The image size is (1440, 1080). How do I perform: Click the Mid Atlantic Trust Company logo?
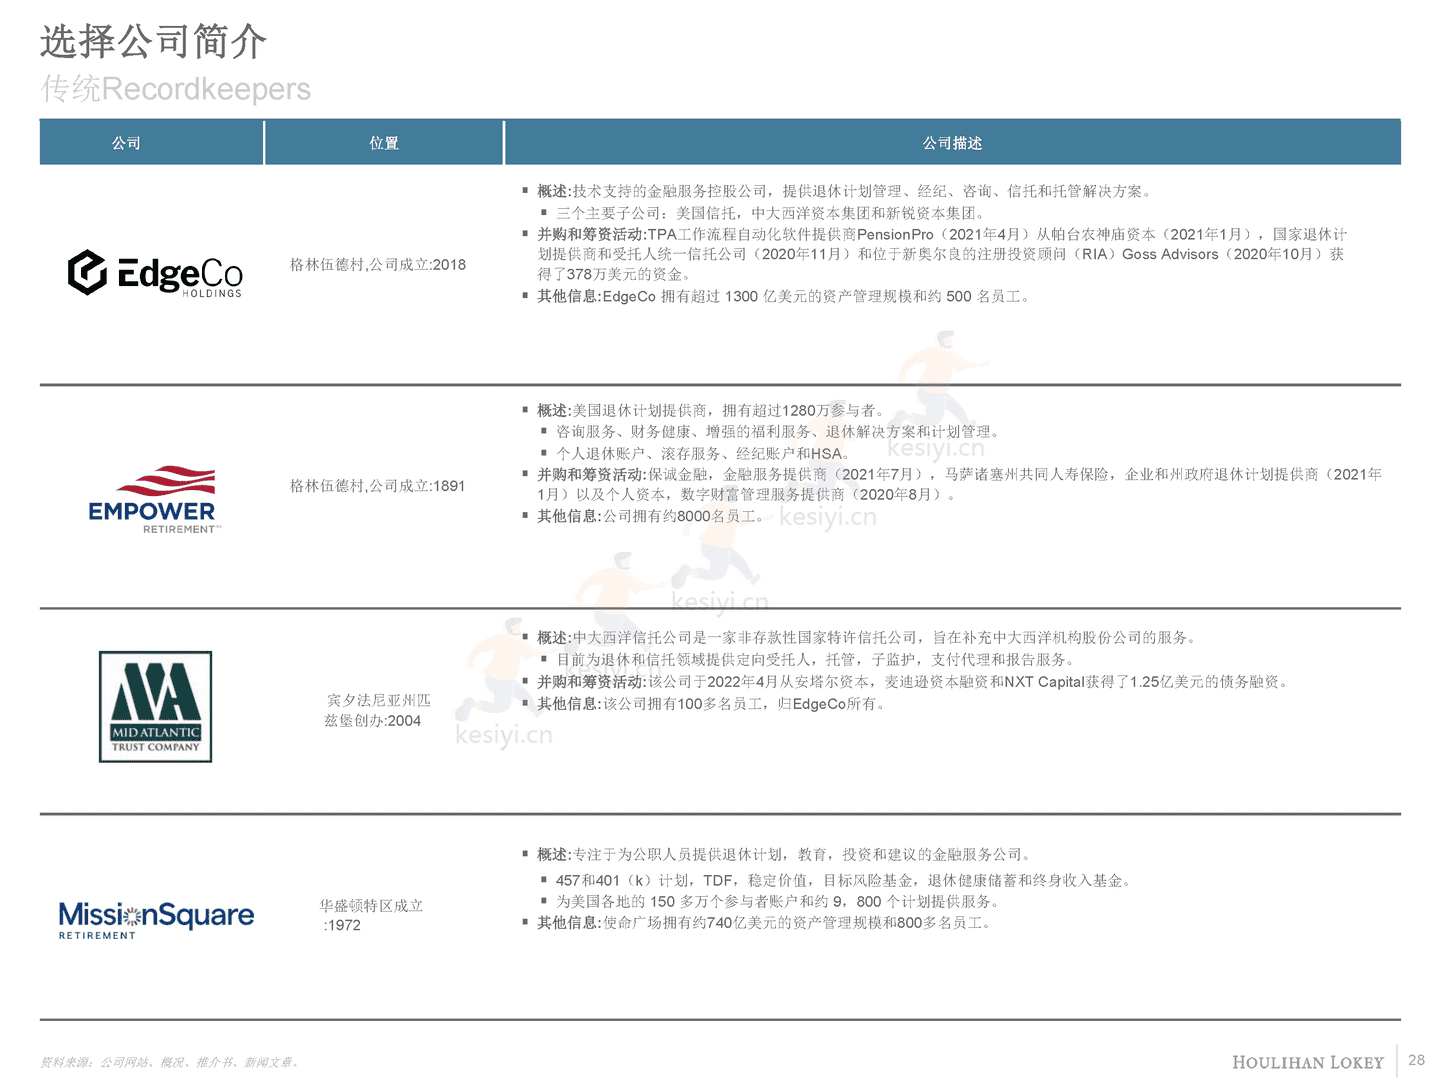[x=155, y=707]
